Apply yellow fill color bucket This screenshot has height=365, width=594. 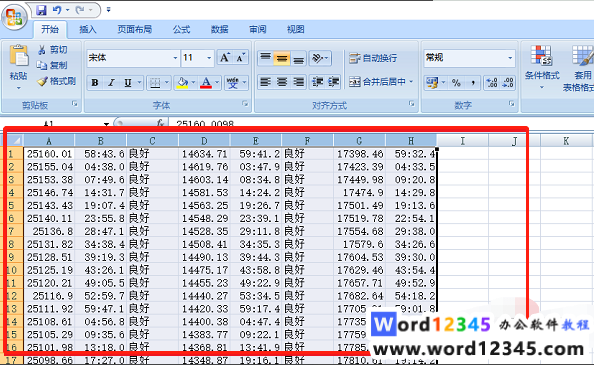tap(183, 83)
